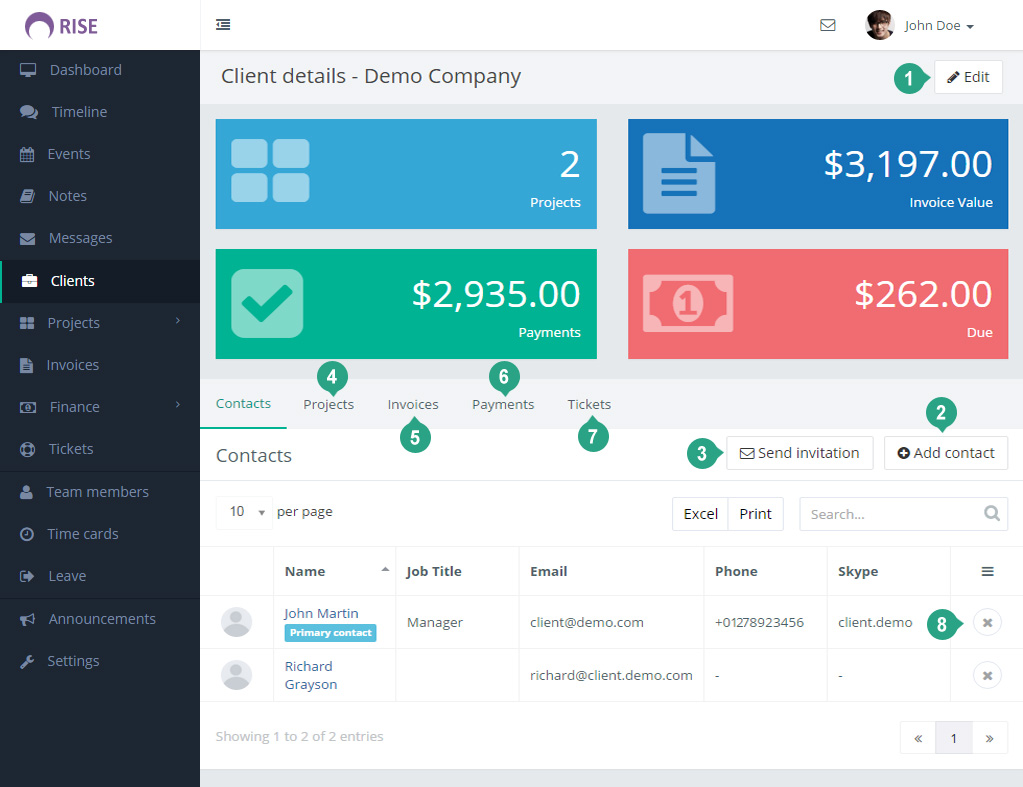Click John Doe's avatar picture
Screen dimensions: 1023x787
[879, 25]
